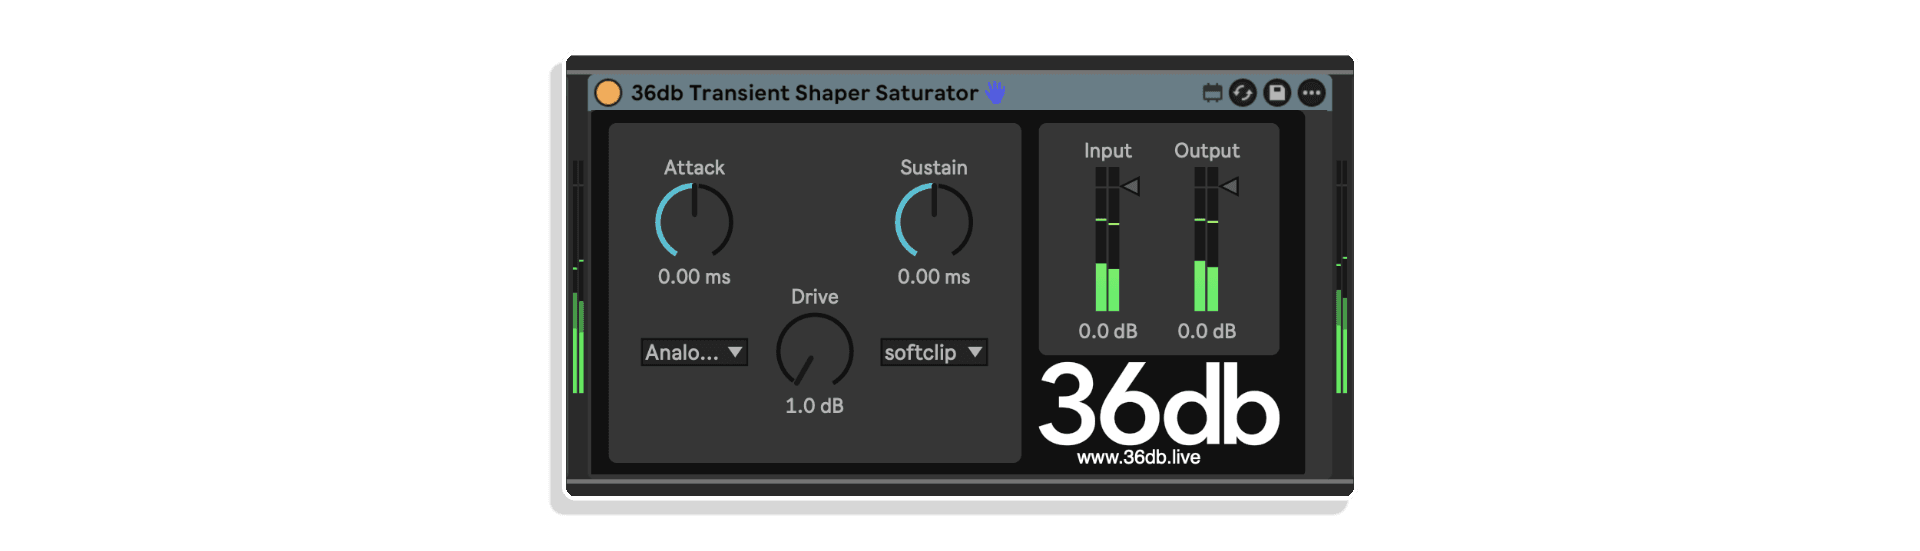
Task: Click the Drive knob
Action: point(814,350)
